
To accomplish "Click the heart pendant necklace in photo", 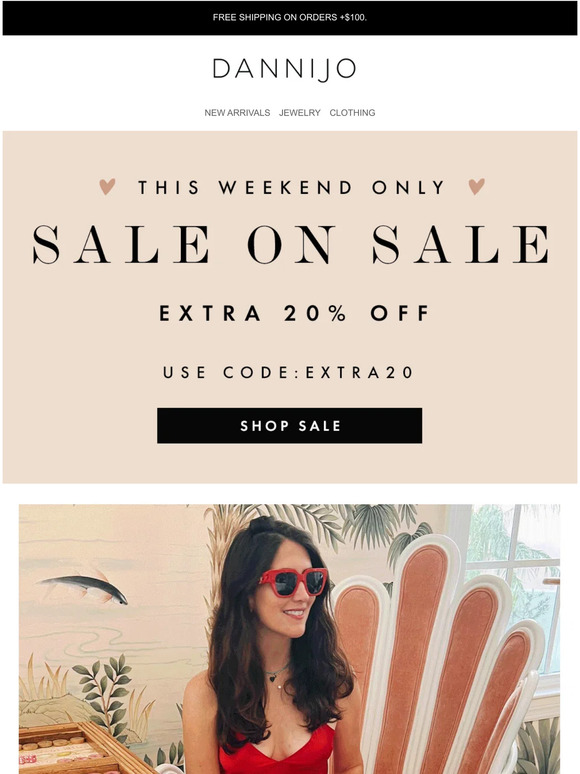I will [x=272, y=679].
